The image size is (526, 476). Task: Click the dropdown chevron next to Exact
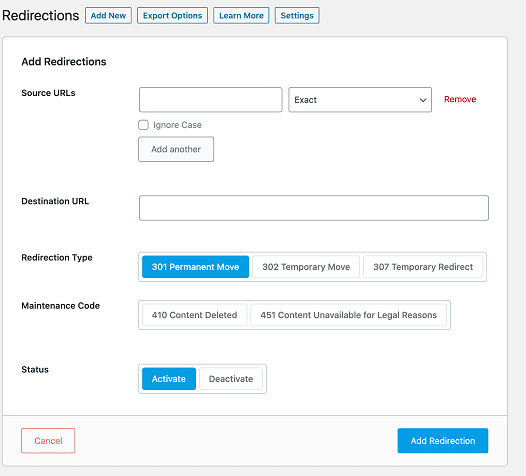[423, 100]
